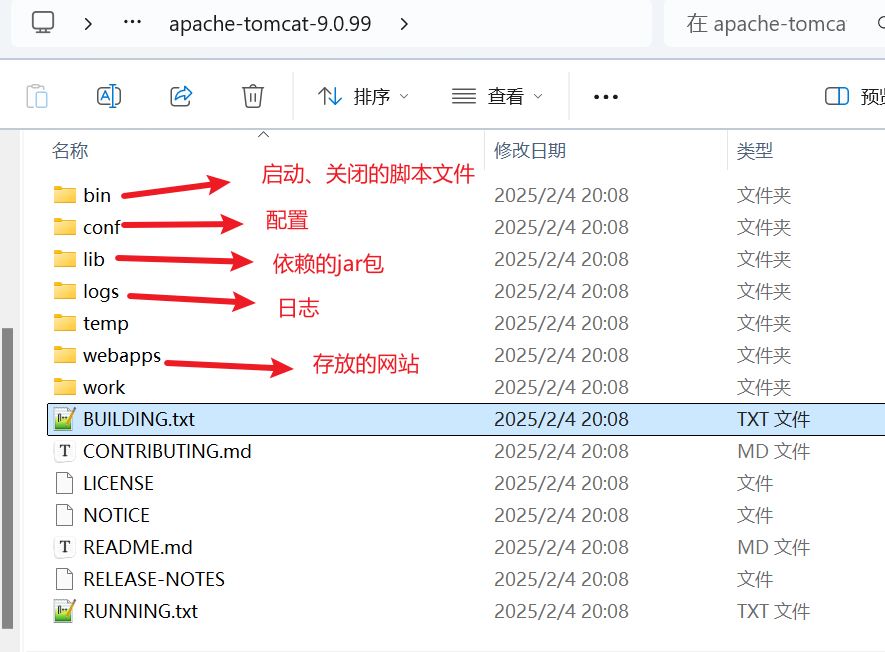Select the 'logs' folder name

coord(101,292)
